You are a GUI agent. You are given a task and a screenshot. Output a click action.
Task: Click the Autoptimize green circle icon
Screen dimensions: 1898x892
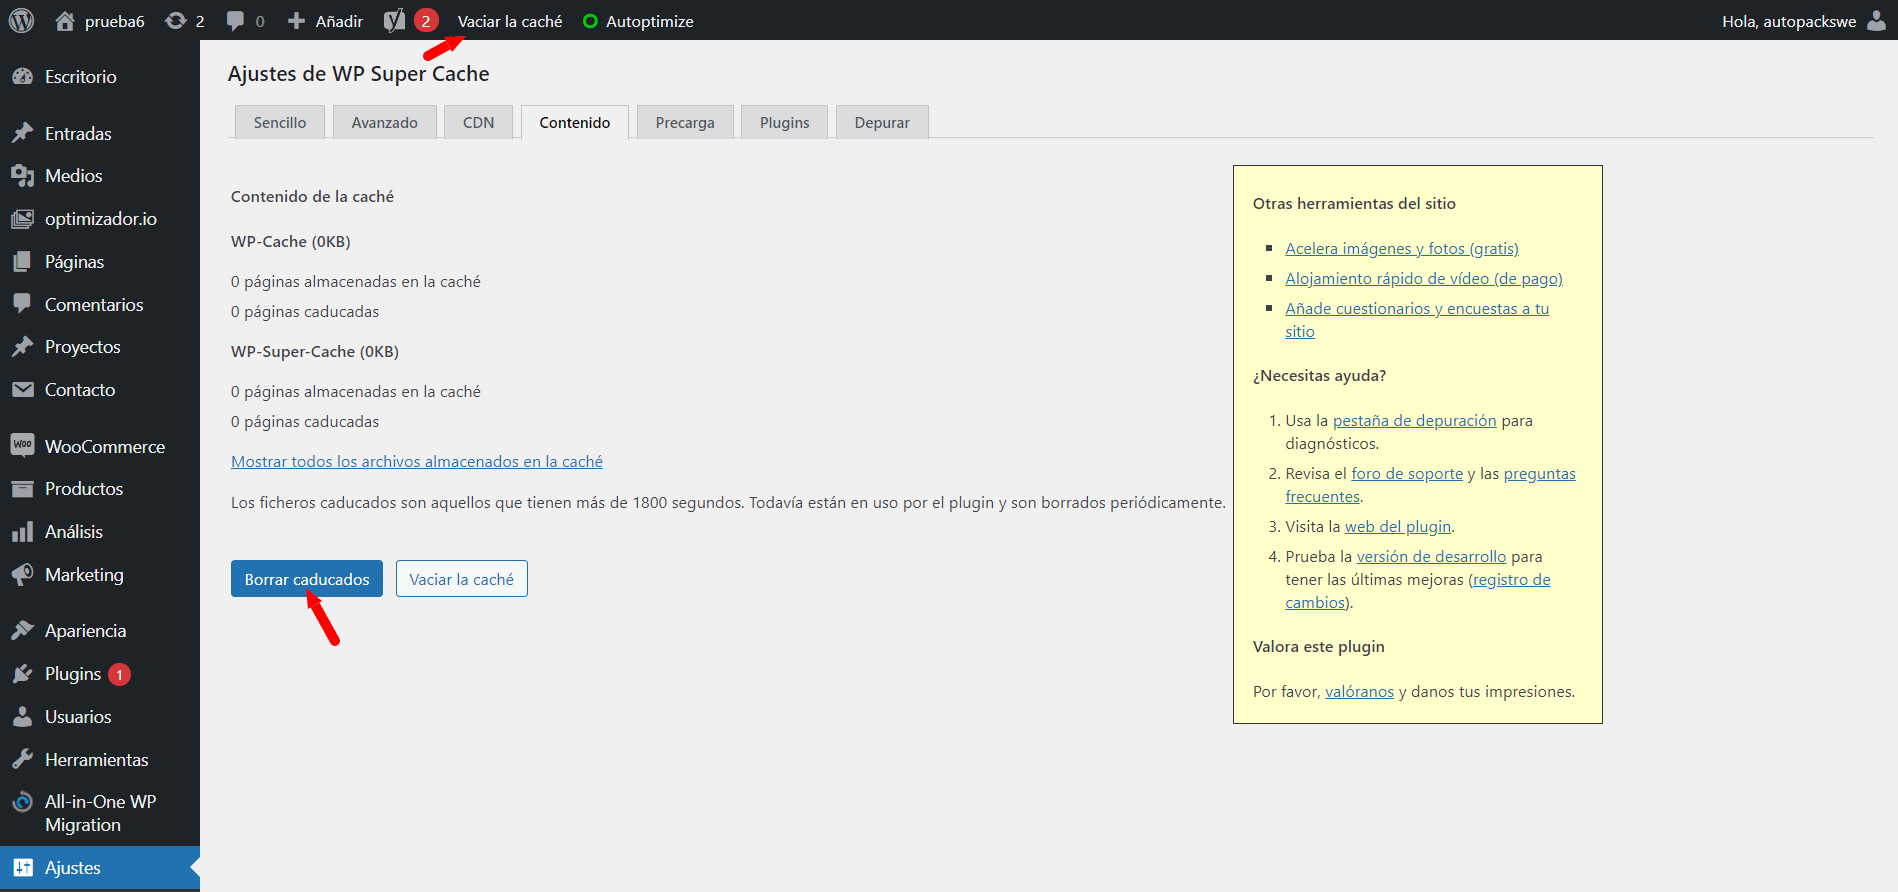tap(590, 21)
